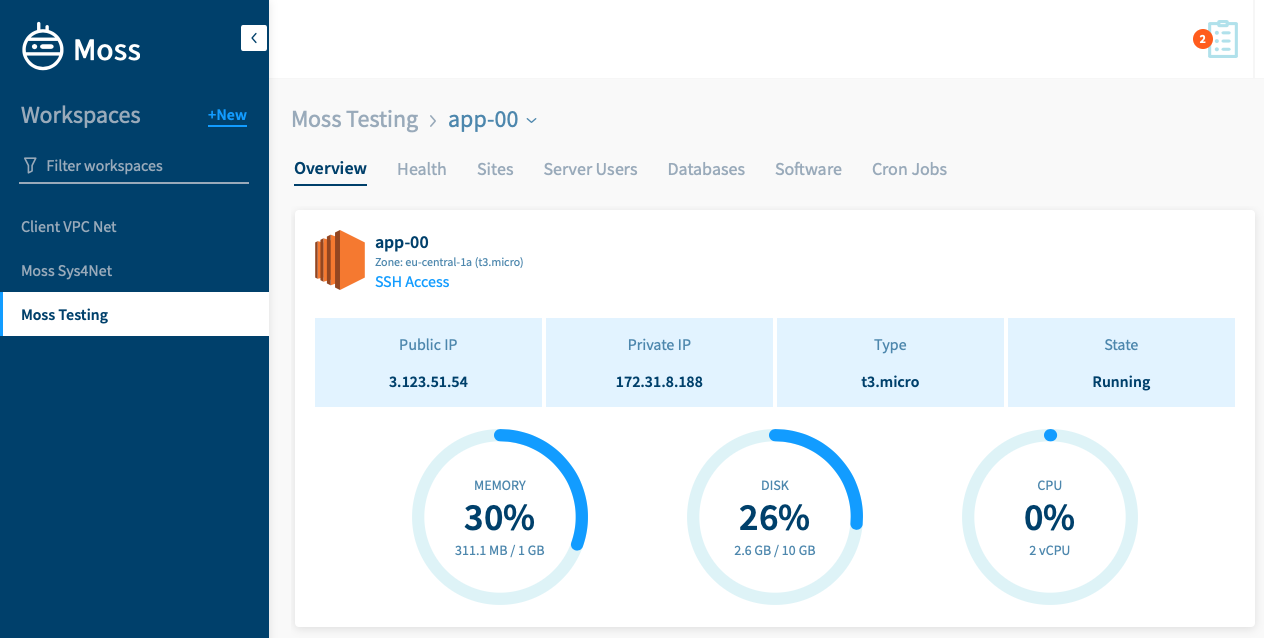Click the 2.6 GB / 10 GB disk text
Image resolution: width=1264 pixels, height=638 pixels.
(x=774, y=550)
